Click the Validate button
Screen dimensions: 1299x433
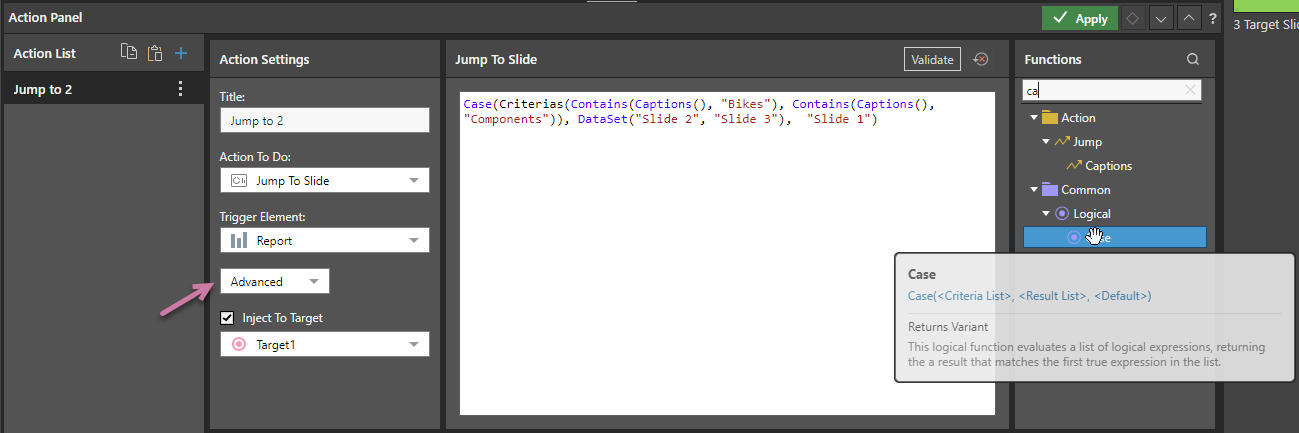click(x=932, y=60)
